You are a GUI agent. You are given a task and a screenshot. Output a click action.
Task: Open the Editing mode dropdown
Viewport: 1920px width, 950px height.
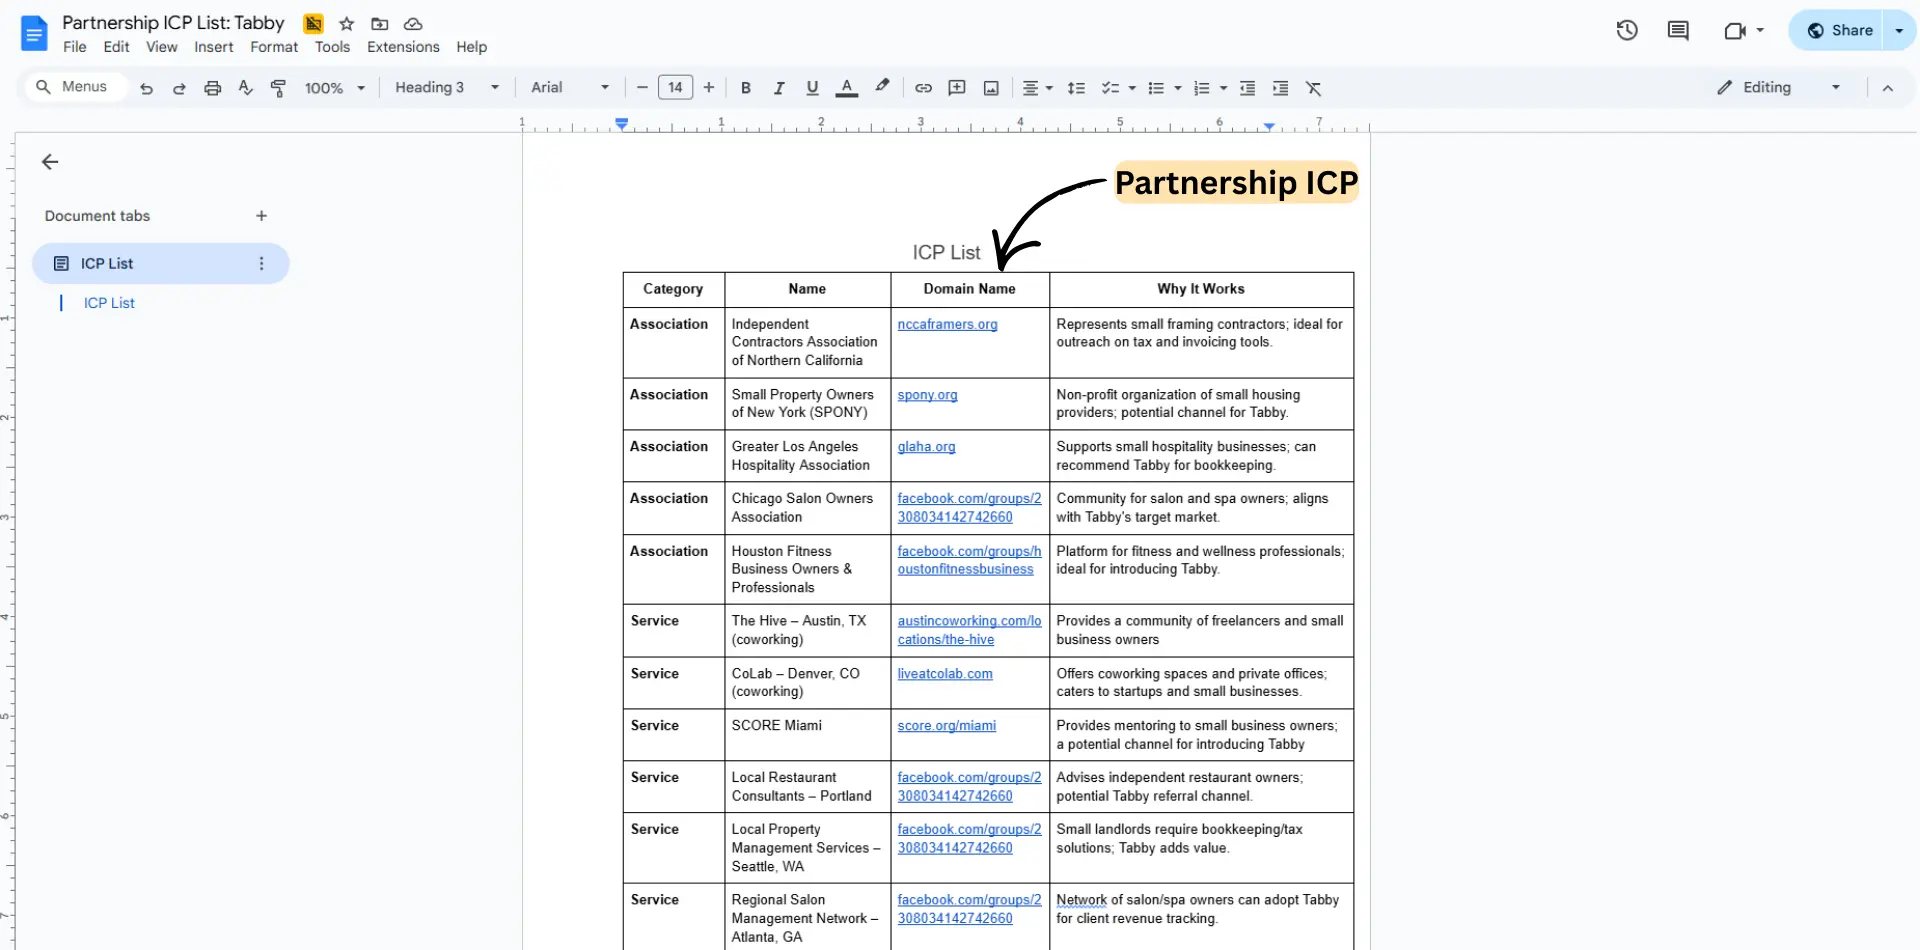click(x=1836, y=87)
